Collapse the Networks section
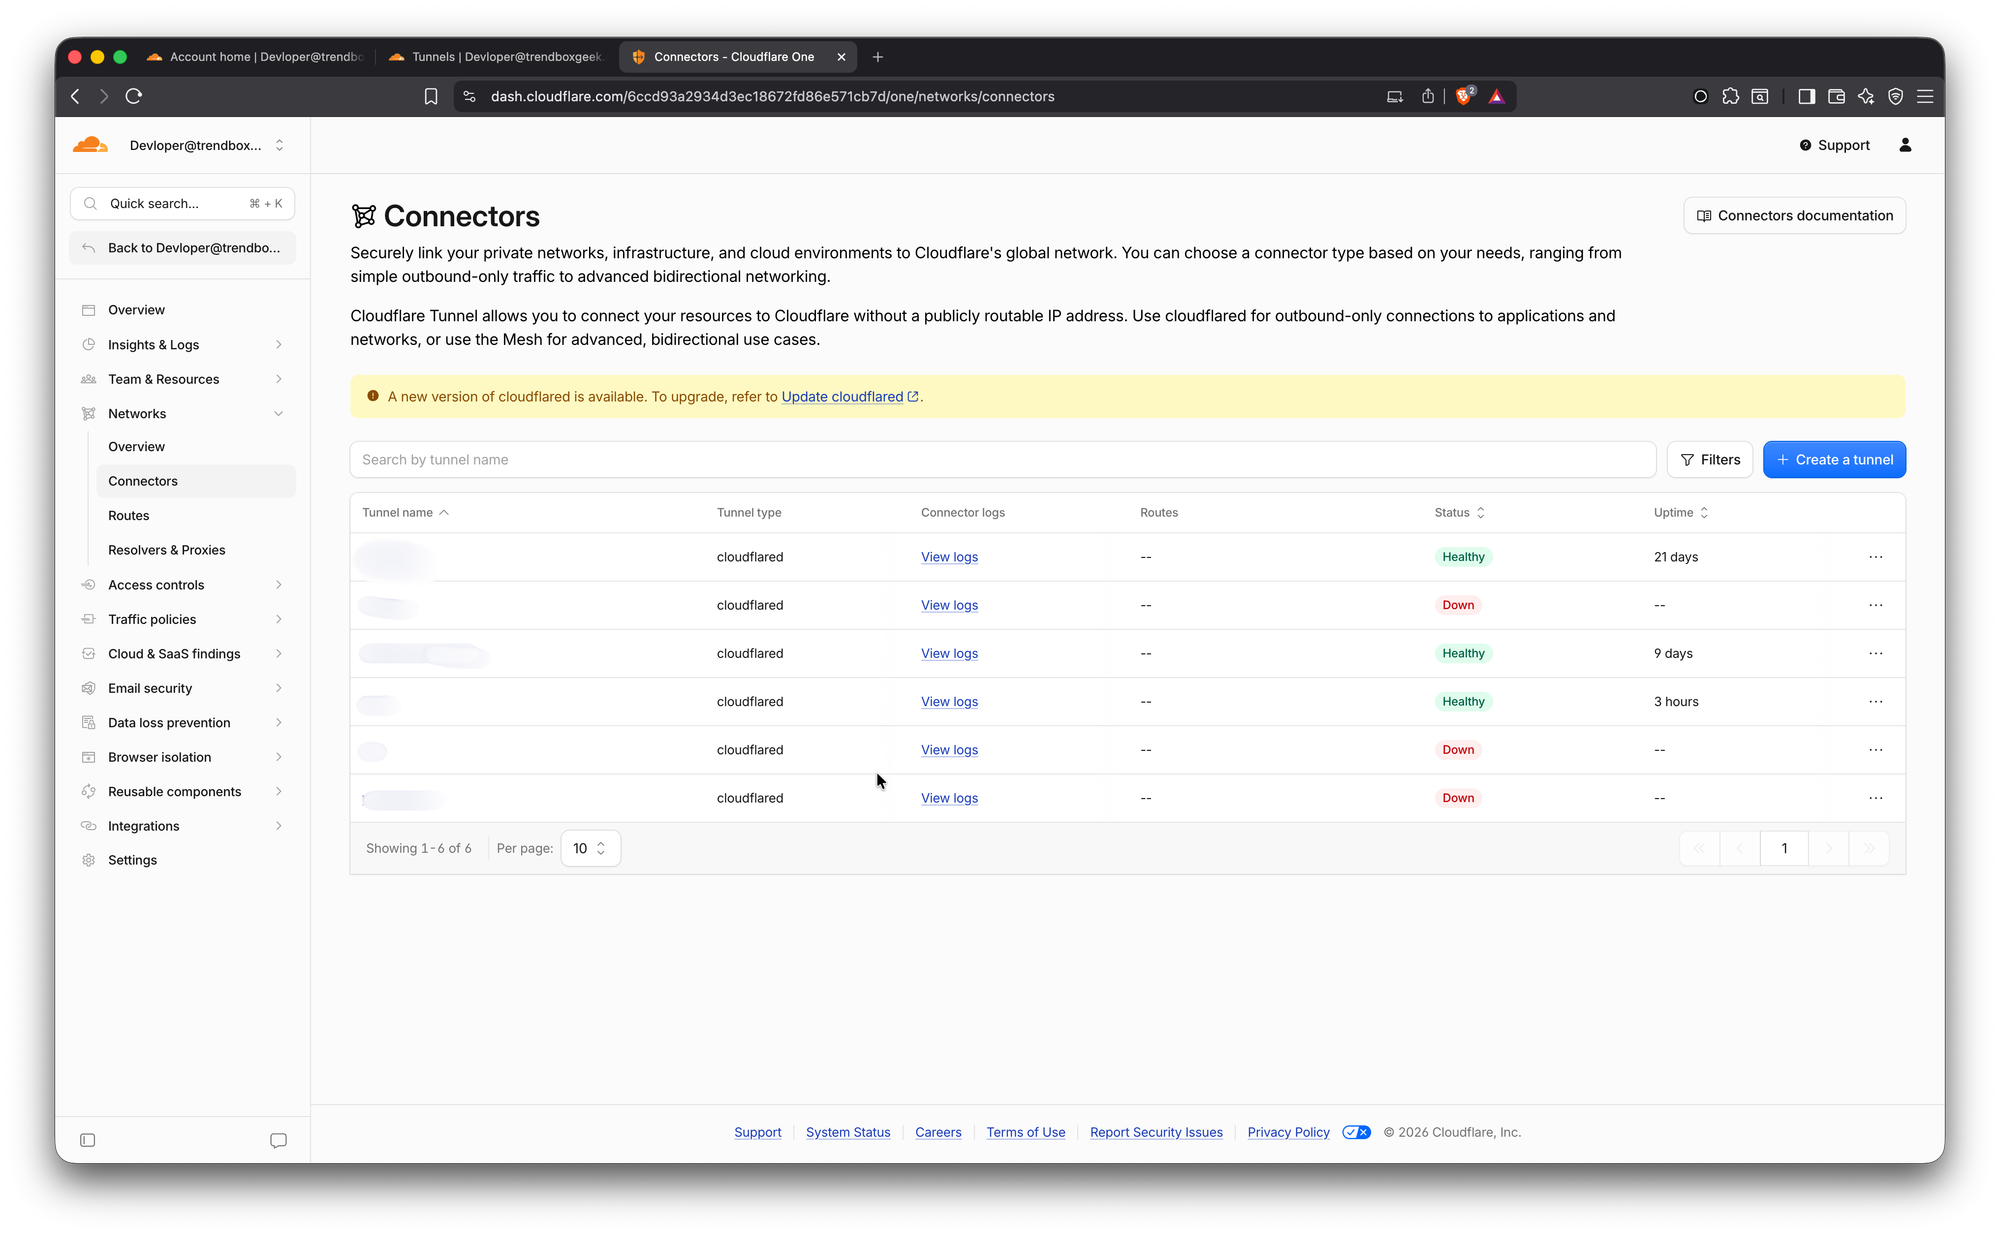The height and width of the screenshot is (1236, 2000). click(183, 413)
